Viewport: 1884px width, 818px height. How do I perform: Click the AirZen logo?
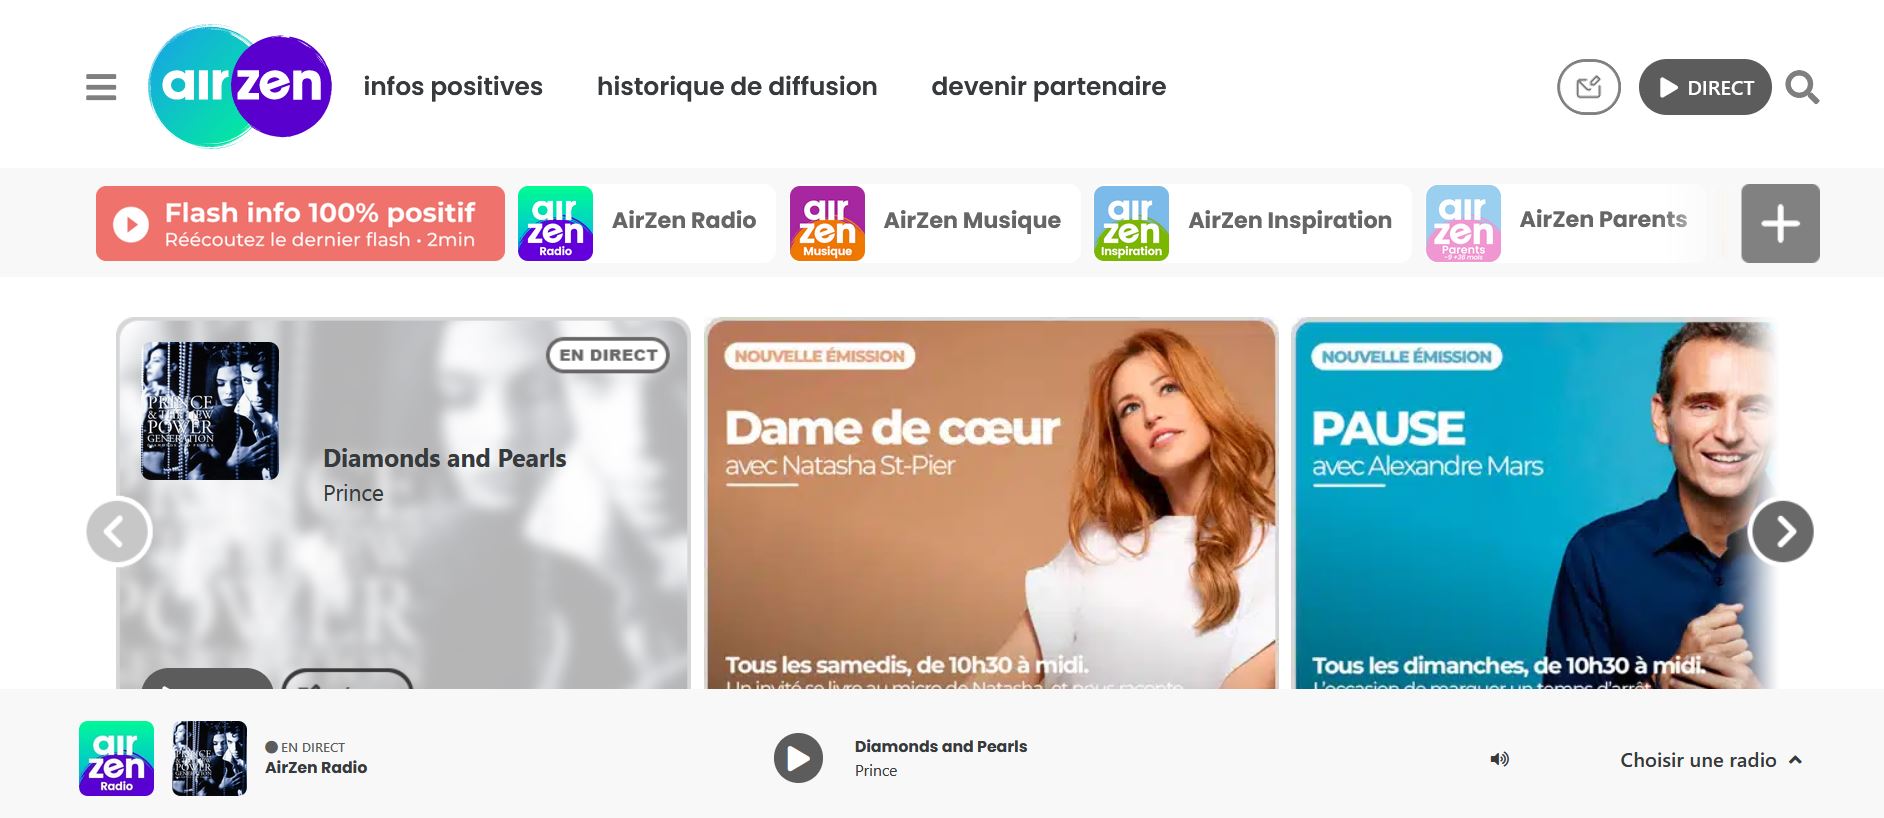tap(240, 87)
